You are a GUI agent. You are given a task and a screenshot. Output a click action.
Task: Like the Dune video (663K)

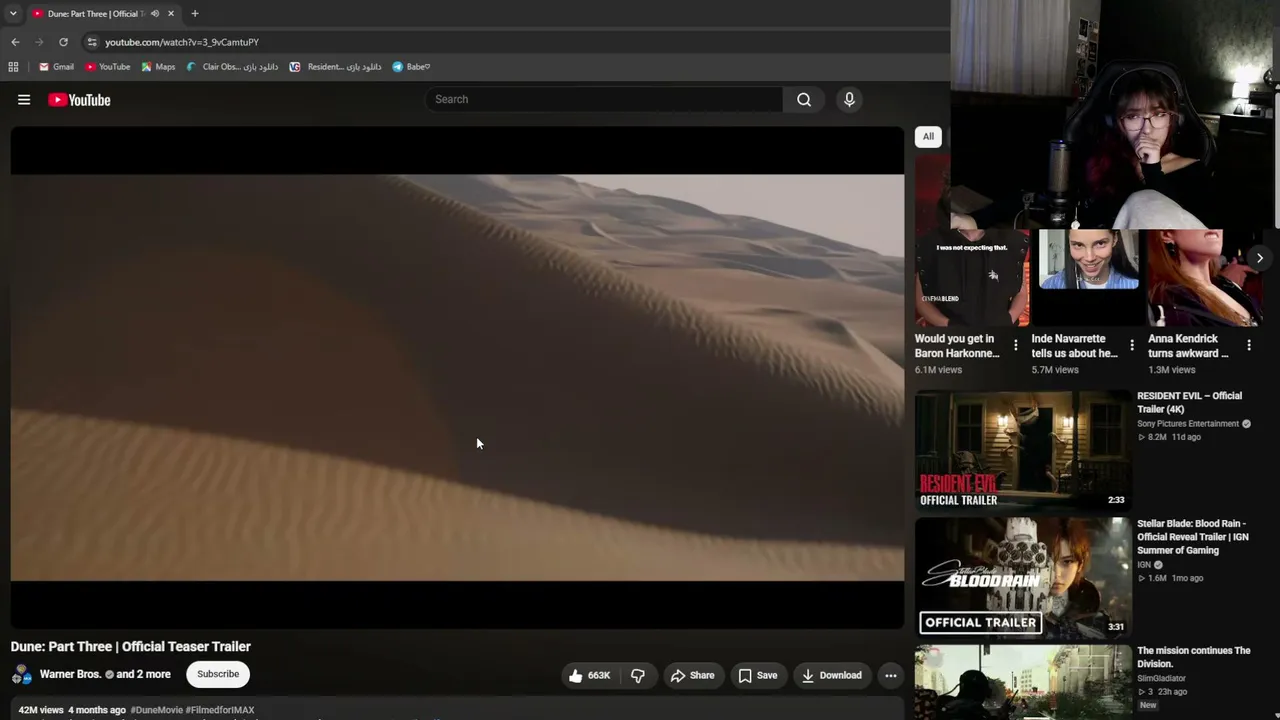click(x=589, y=675)
